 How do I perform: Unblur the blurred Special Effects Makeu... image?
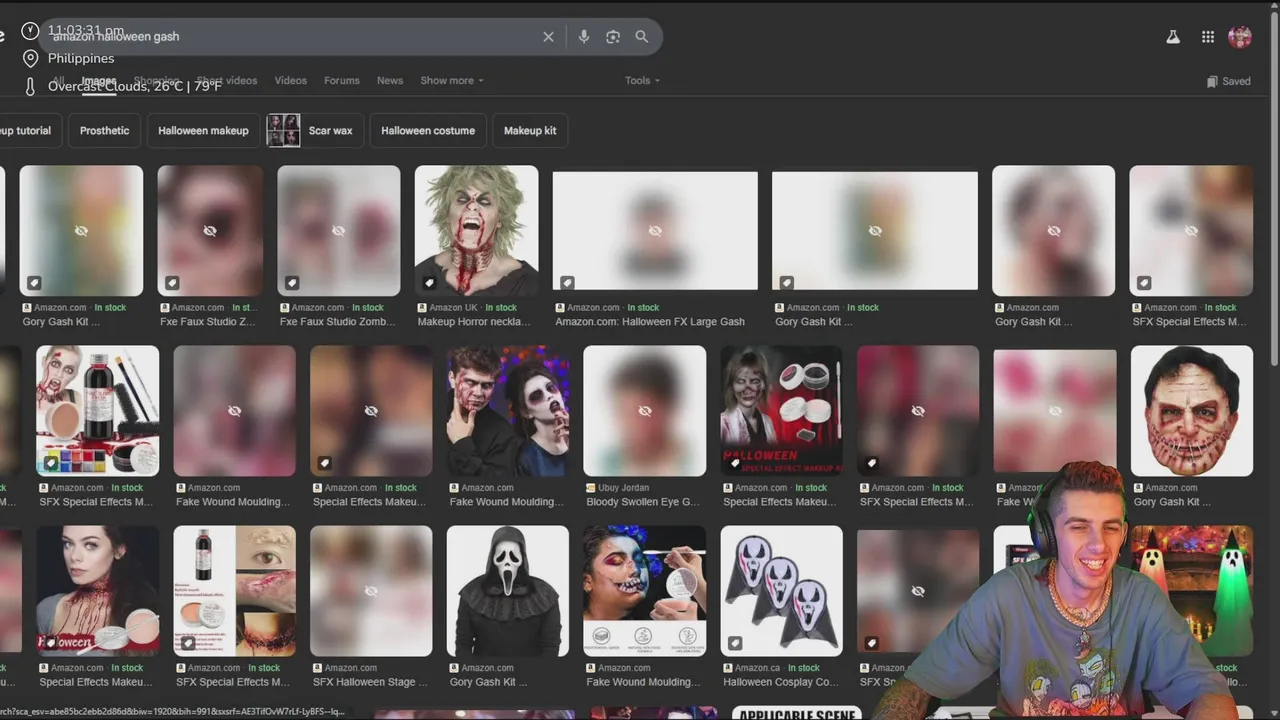tap(371, 411)
